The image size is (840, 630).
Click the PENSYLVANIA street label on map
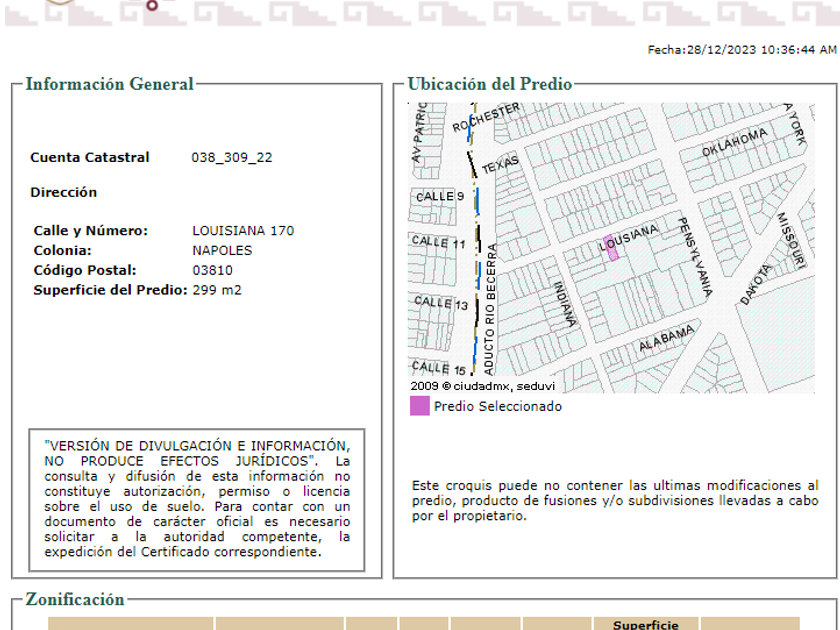click(x=694, y=256)
